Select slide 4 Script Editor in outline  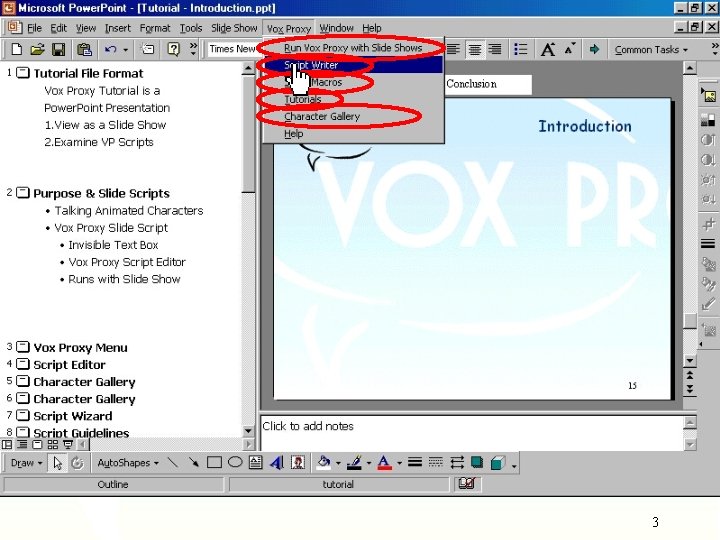(69, 365)
